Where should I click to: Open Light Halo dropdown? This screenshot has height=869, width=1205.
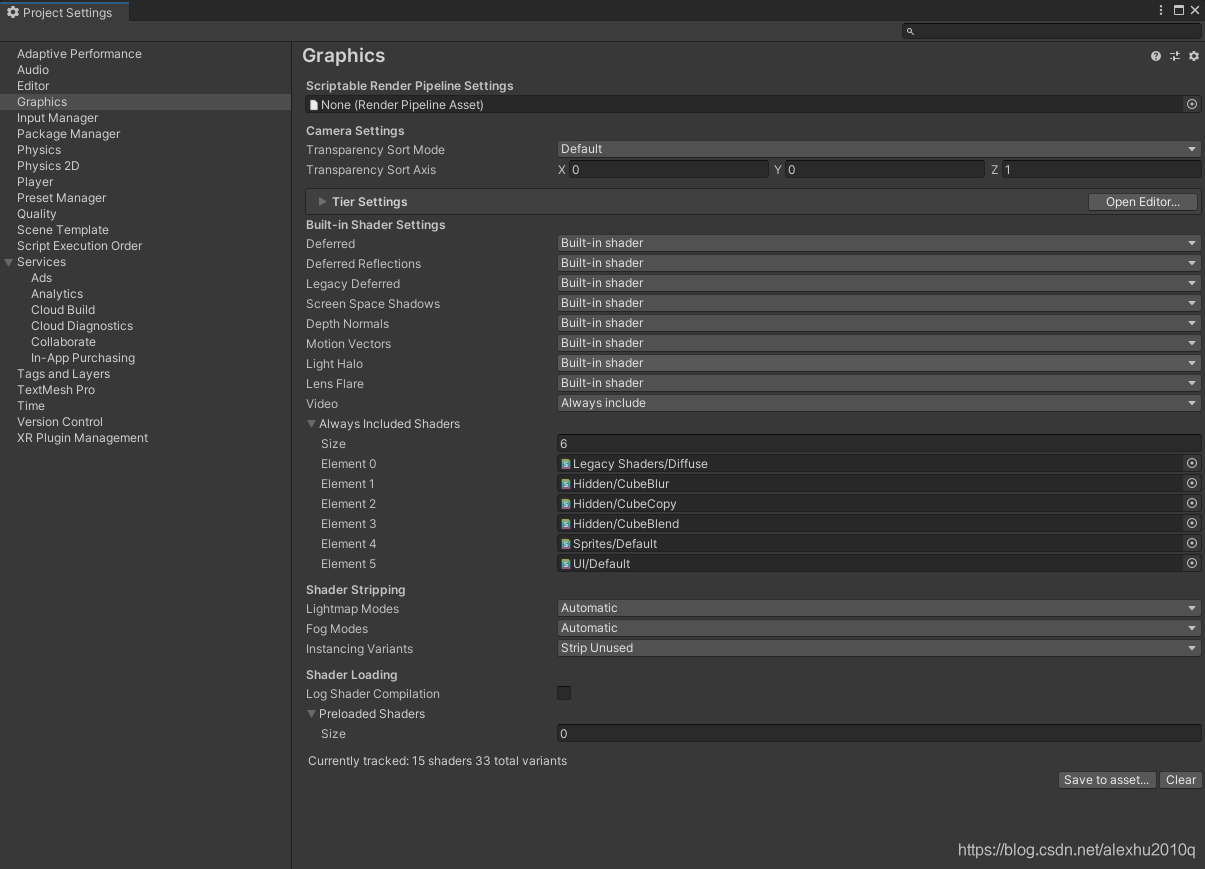(879, 363)
